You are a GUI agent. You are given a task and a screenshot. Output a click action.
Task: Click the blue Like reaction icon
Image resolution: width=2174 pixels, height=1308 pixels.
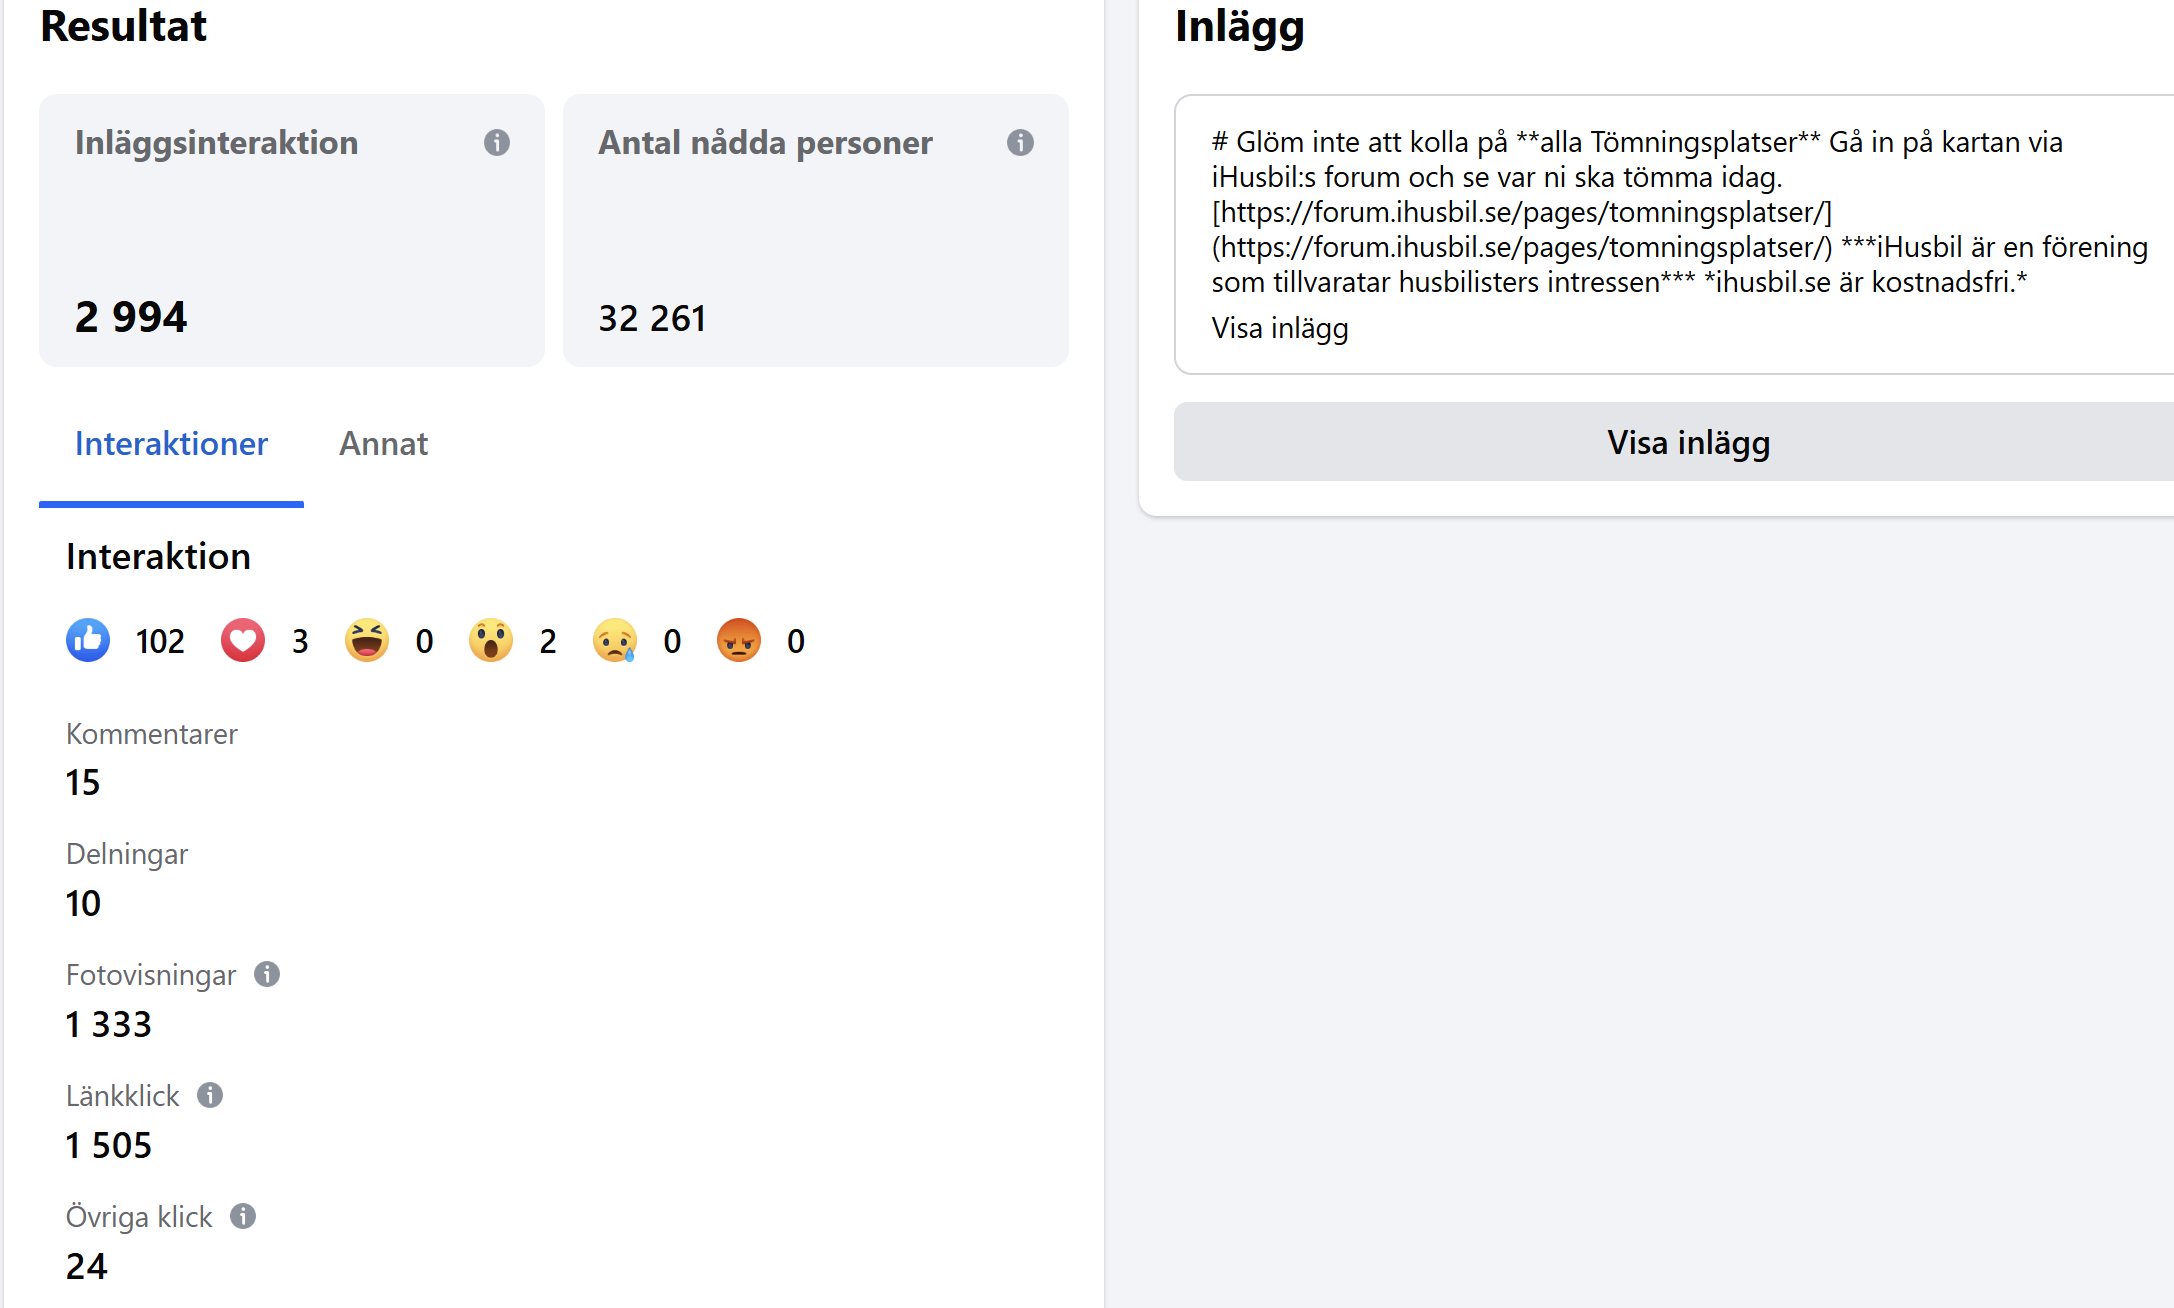coord(88,640)
